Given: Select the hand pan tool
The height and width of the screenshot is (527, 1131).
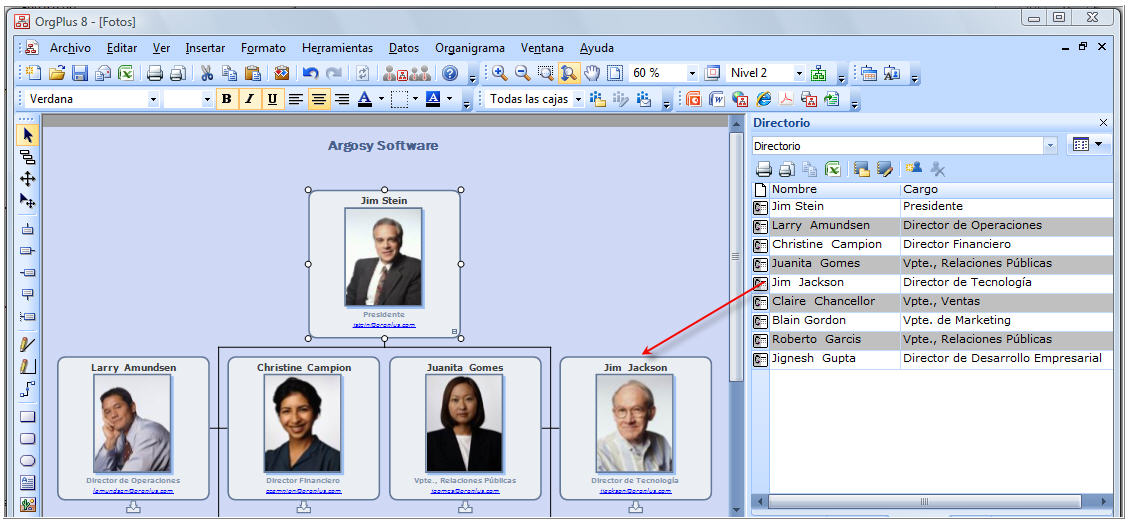Looking at the screenshot, I should tap(592, 73).
